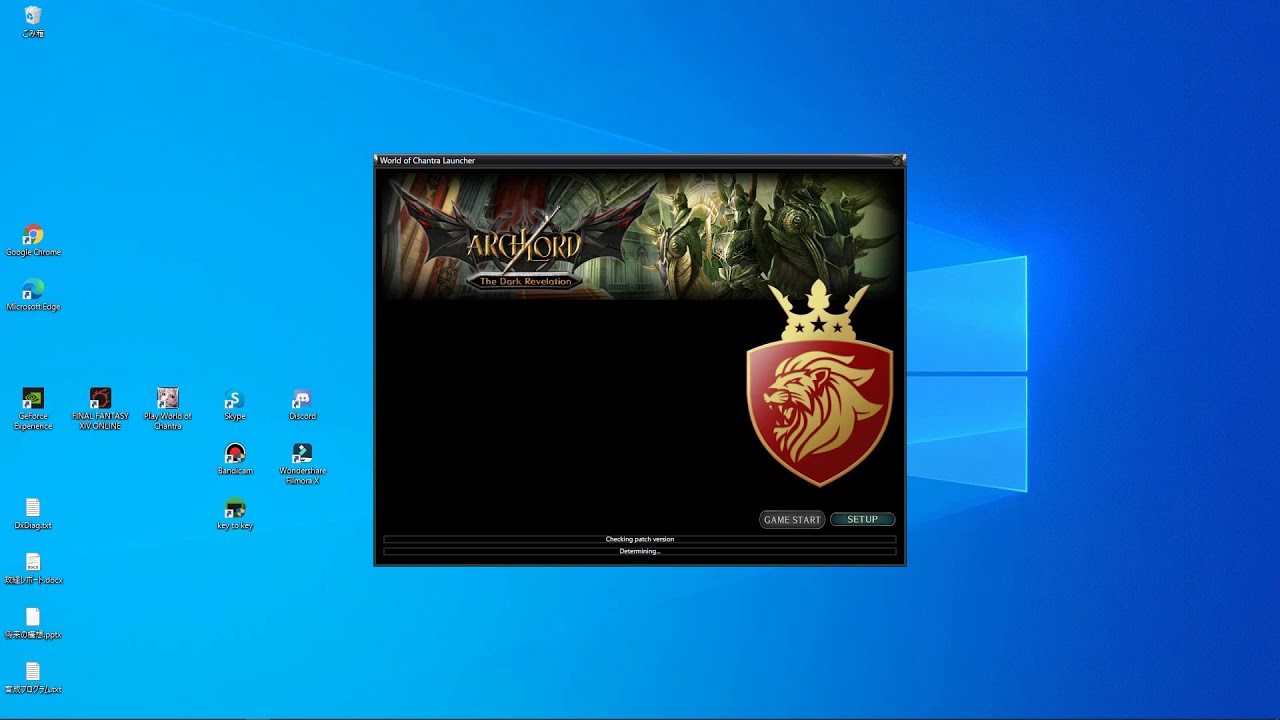Open the Microsoft Edge desktop shortcut

pyautogui.click(x=33, y=295)
